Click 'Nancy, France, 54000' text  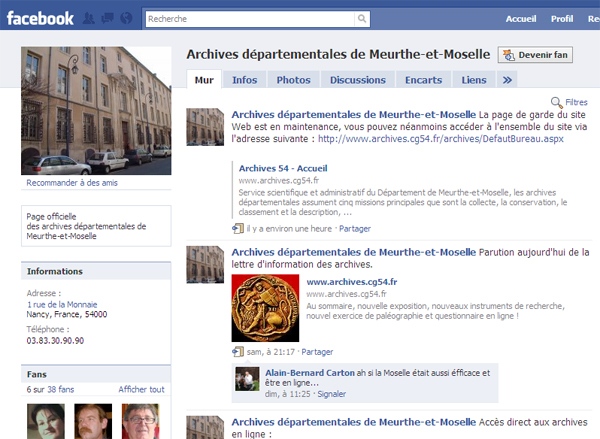coord(67,314)
